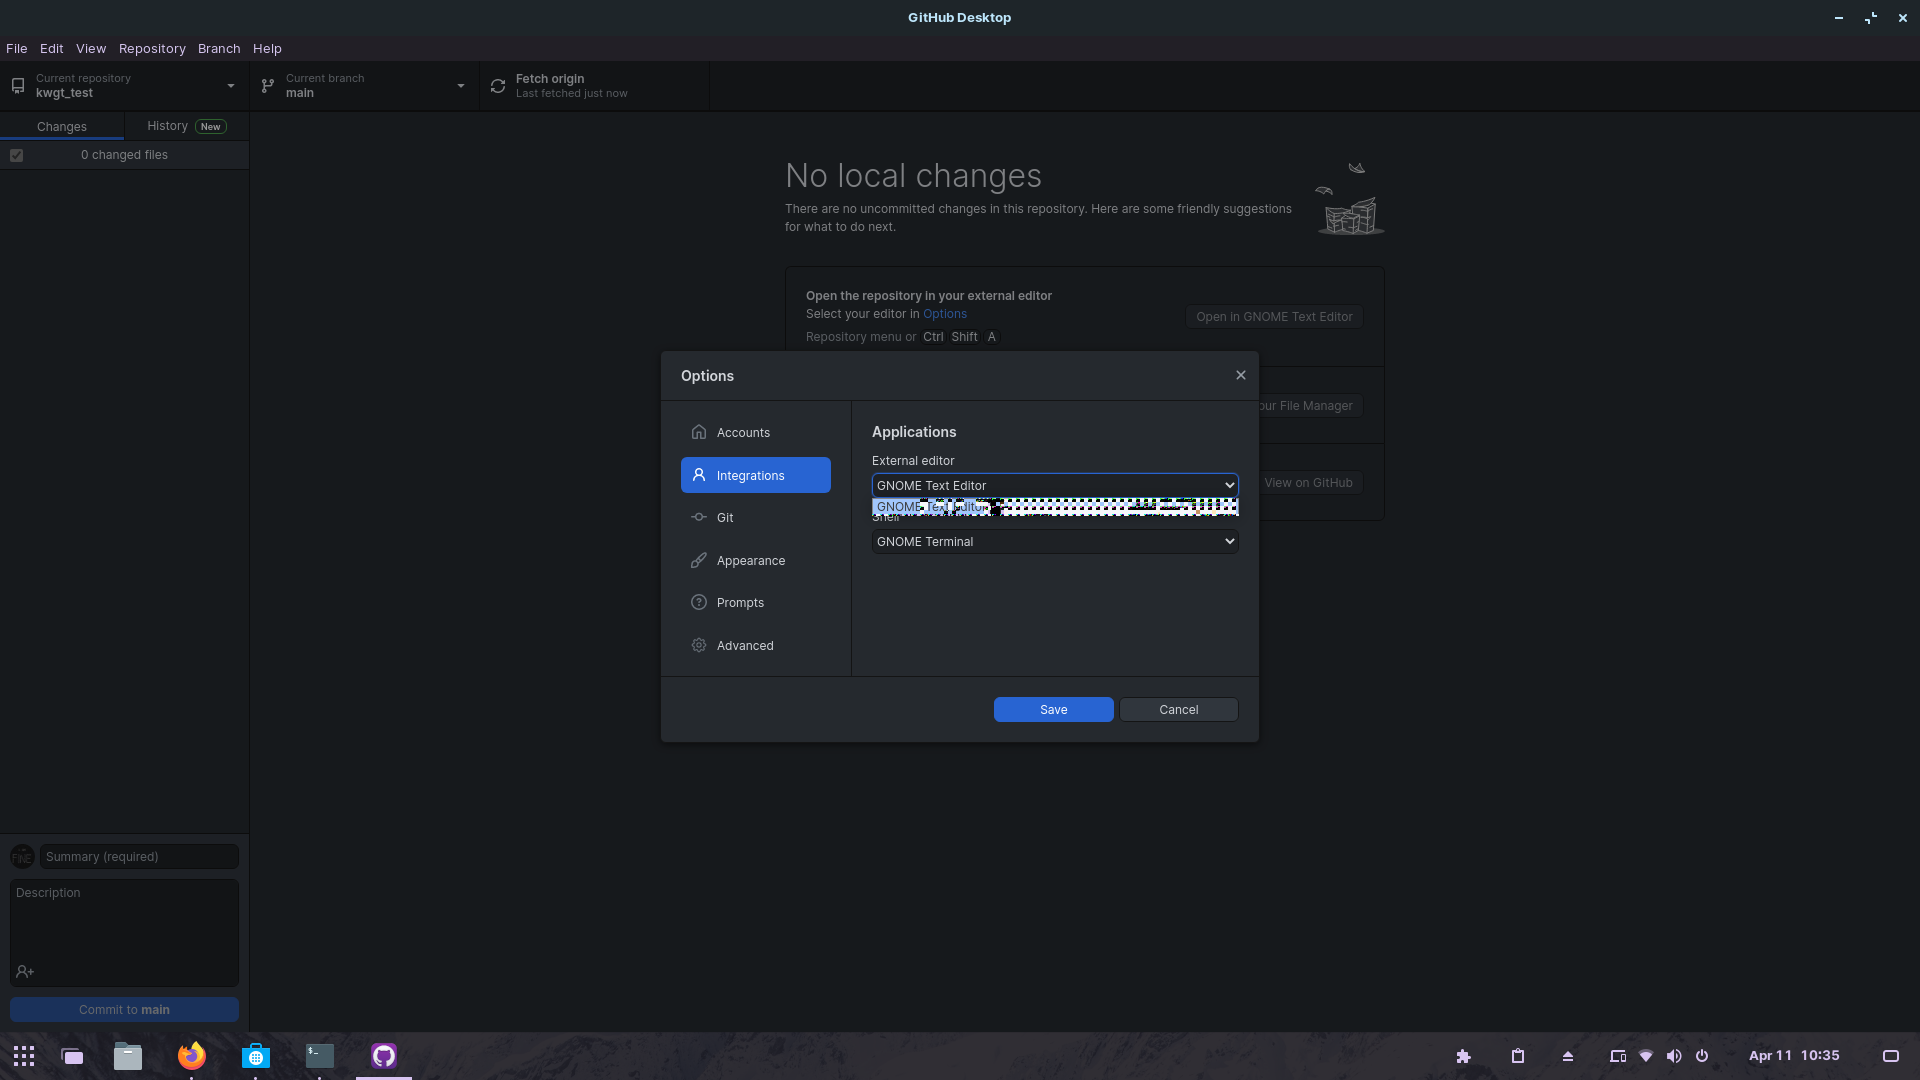Image resolution: width=1920 pixels, height=1080 pixels.
Task: Select the Appearance settings section
Action: pyautogui.click(x=751, y=561)
